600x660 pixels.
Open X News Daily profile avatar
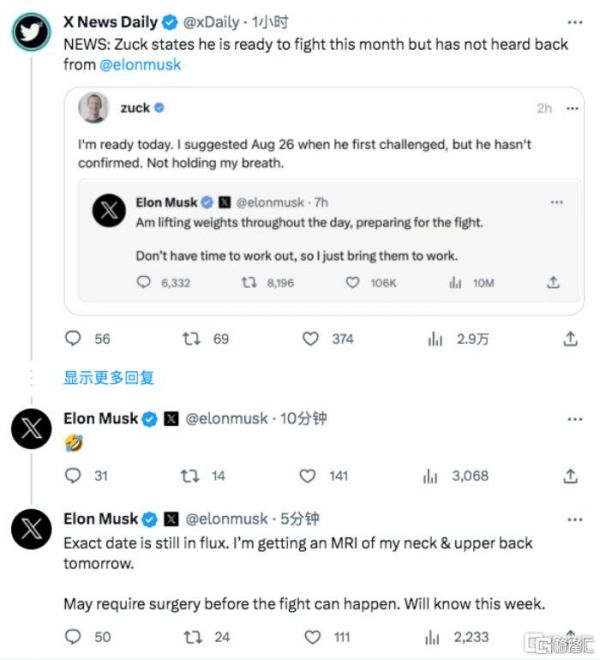31,32
